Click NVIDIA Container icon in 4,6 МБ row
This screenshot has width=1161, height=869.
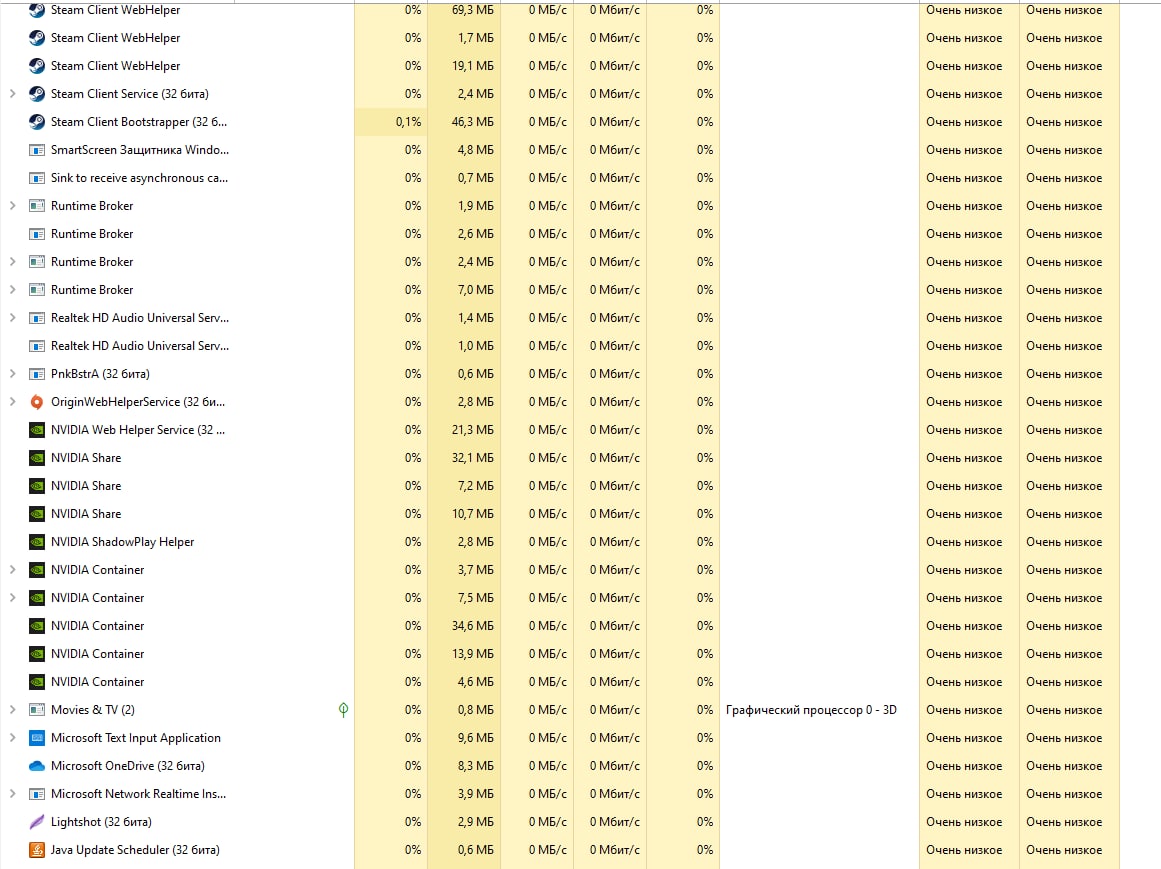coord(36,682)
